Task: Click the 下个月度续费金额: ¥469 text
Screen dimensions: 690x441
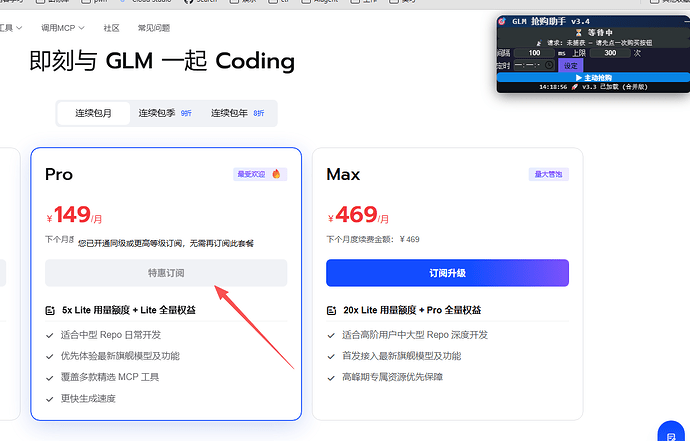Action: (373, 239)
